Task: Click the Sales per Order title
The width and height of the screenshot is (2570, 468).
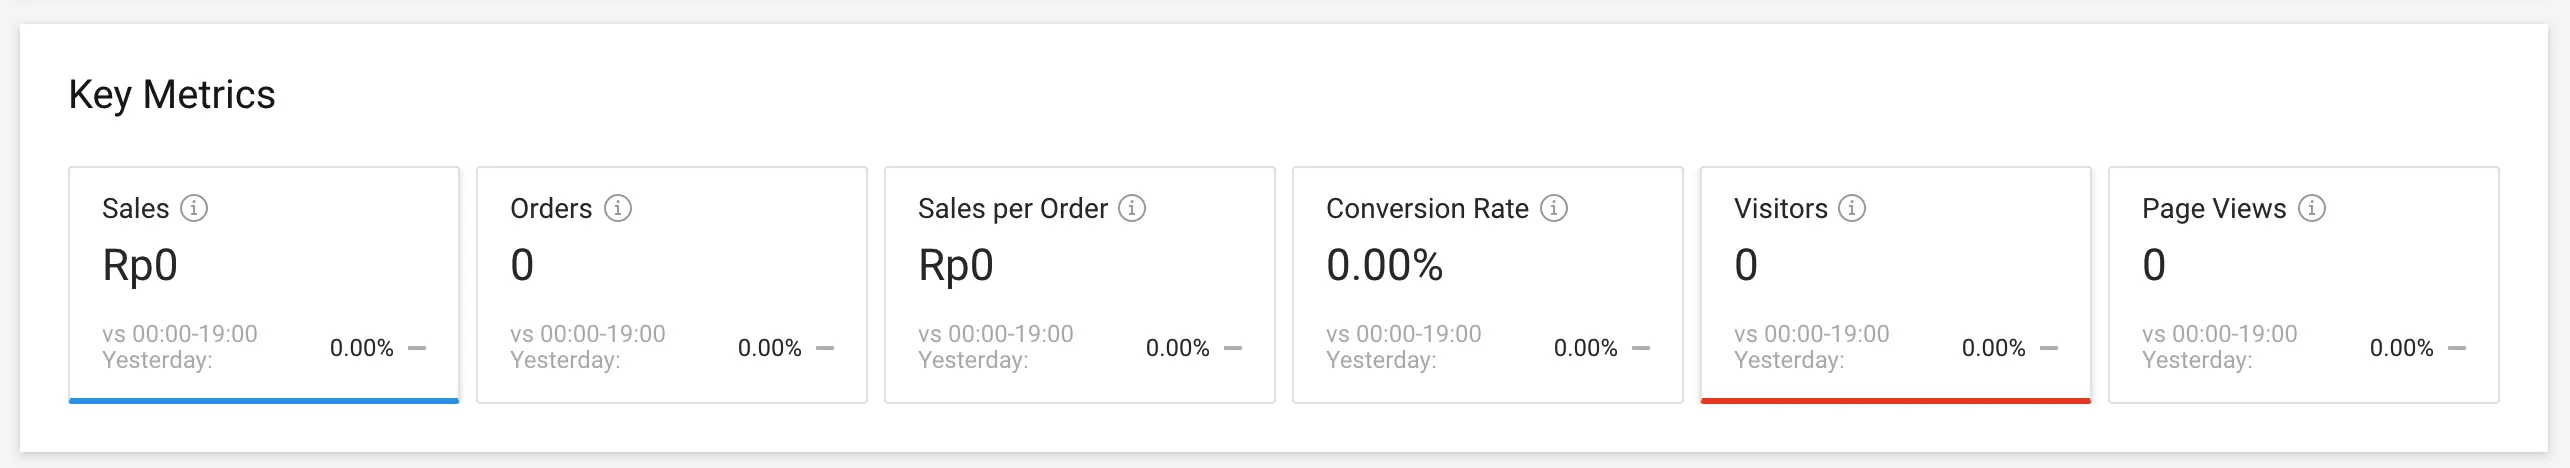Action: [1012, 208]
